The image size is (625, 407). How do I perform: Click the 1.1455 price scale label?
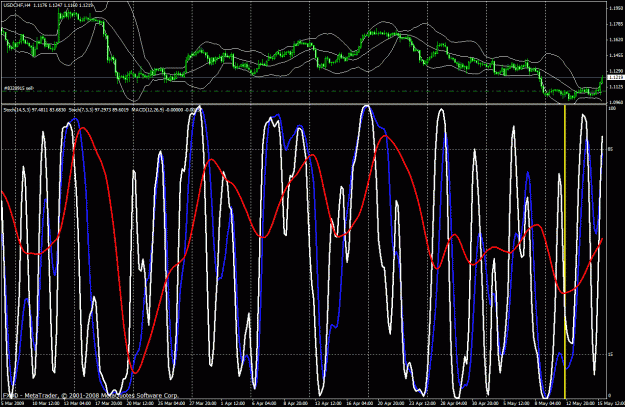coord(616,55)
